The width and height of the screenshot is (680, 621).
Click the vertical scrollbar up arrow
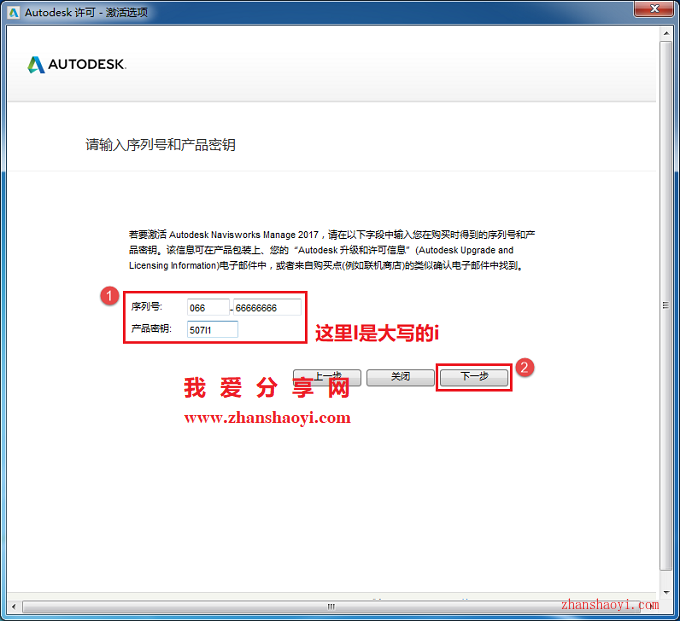(x=666, y=33)
